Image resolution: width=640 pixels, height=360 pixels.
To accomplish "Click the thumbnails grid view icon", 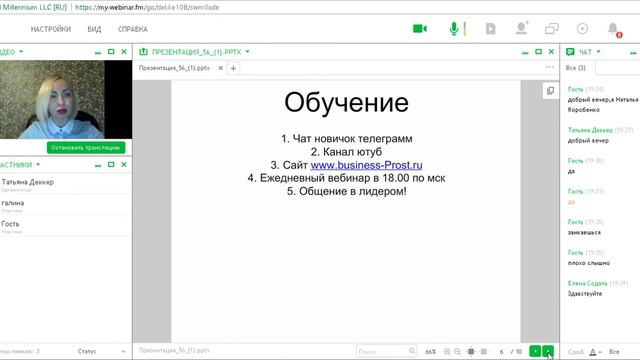I will point(484,351).
